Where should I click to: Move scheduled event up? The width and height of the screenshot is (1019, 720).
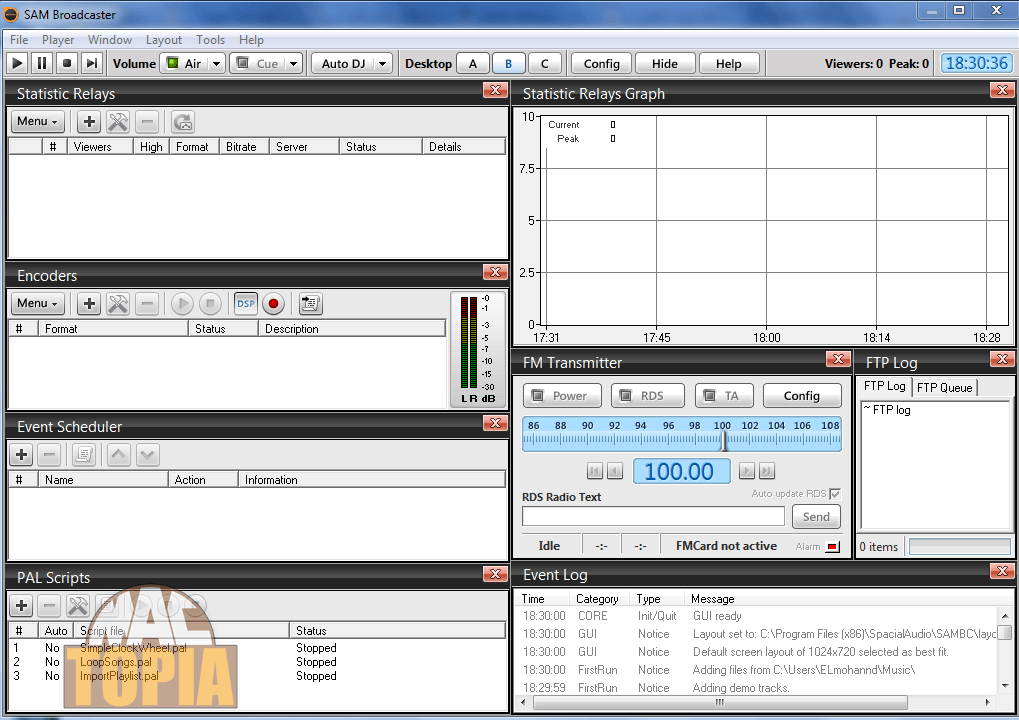click(x=118, y=455)
